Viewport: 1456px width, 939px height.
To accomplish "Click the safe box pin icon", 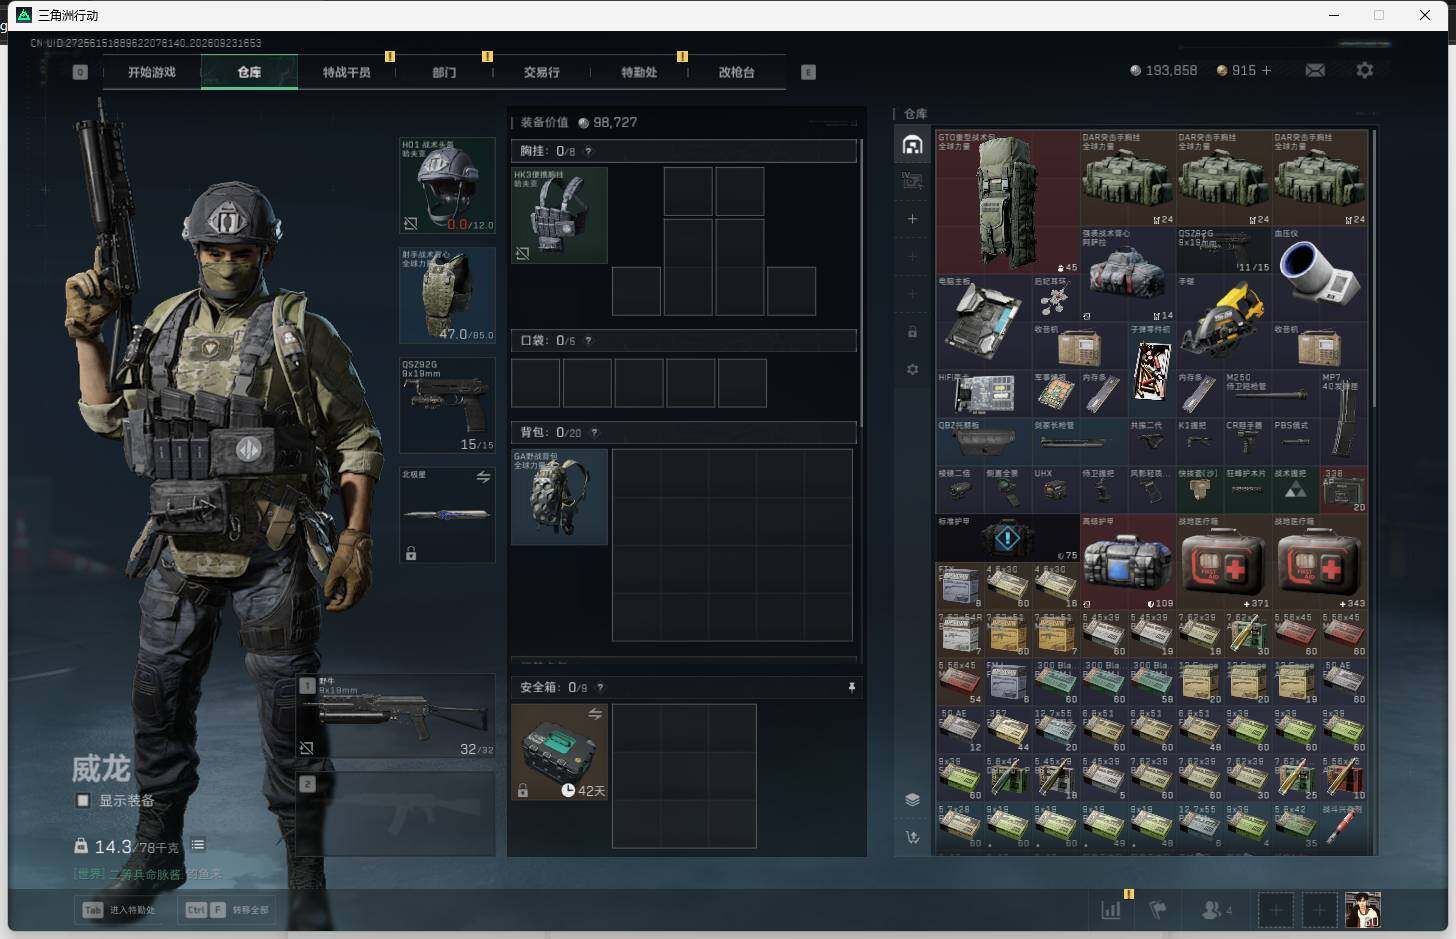I will click(x=851, y=688).
